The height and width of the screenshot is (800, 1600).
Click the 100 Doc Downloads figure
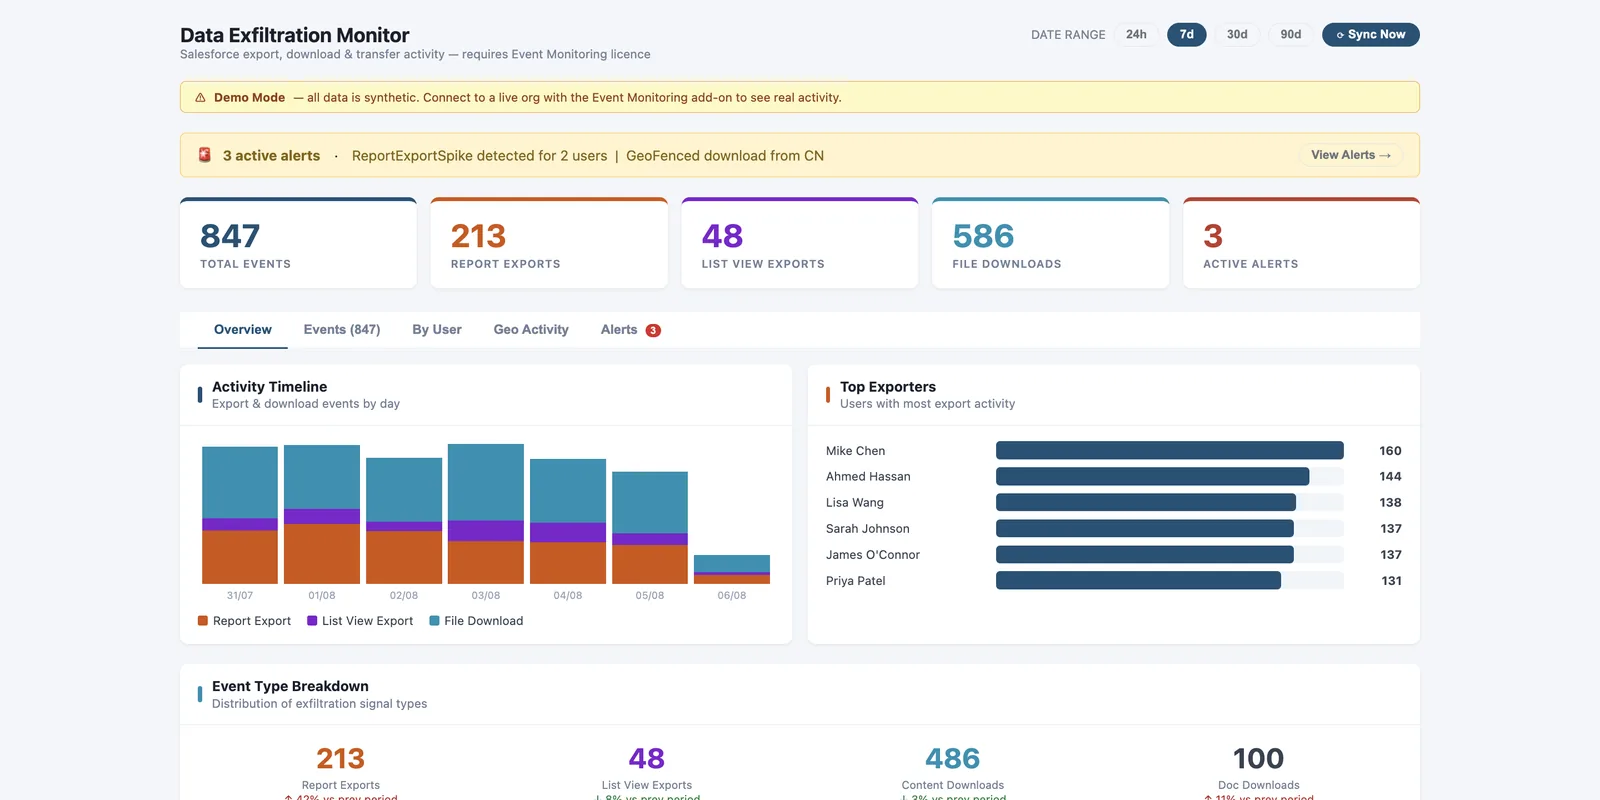[1258, 759]
